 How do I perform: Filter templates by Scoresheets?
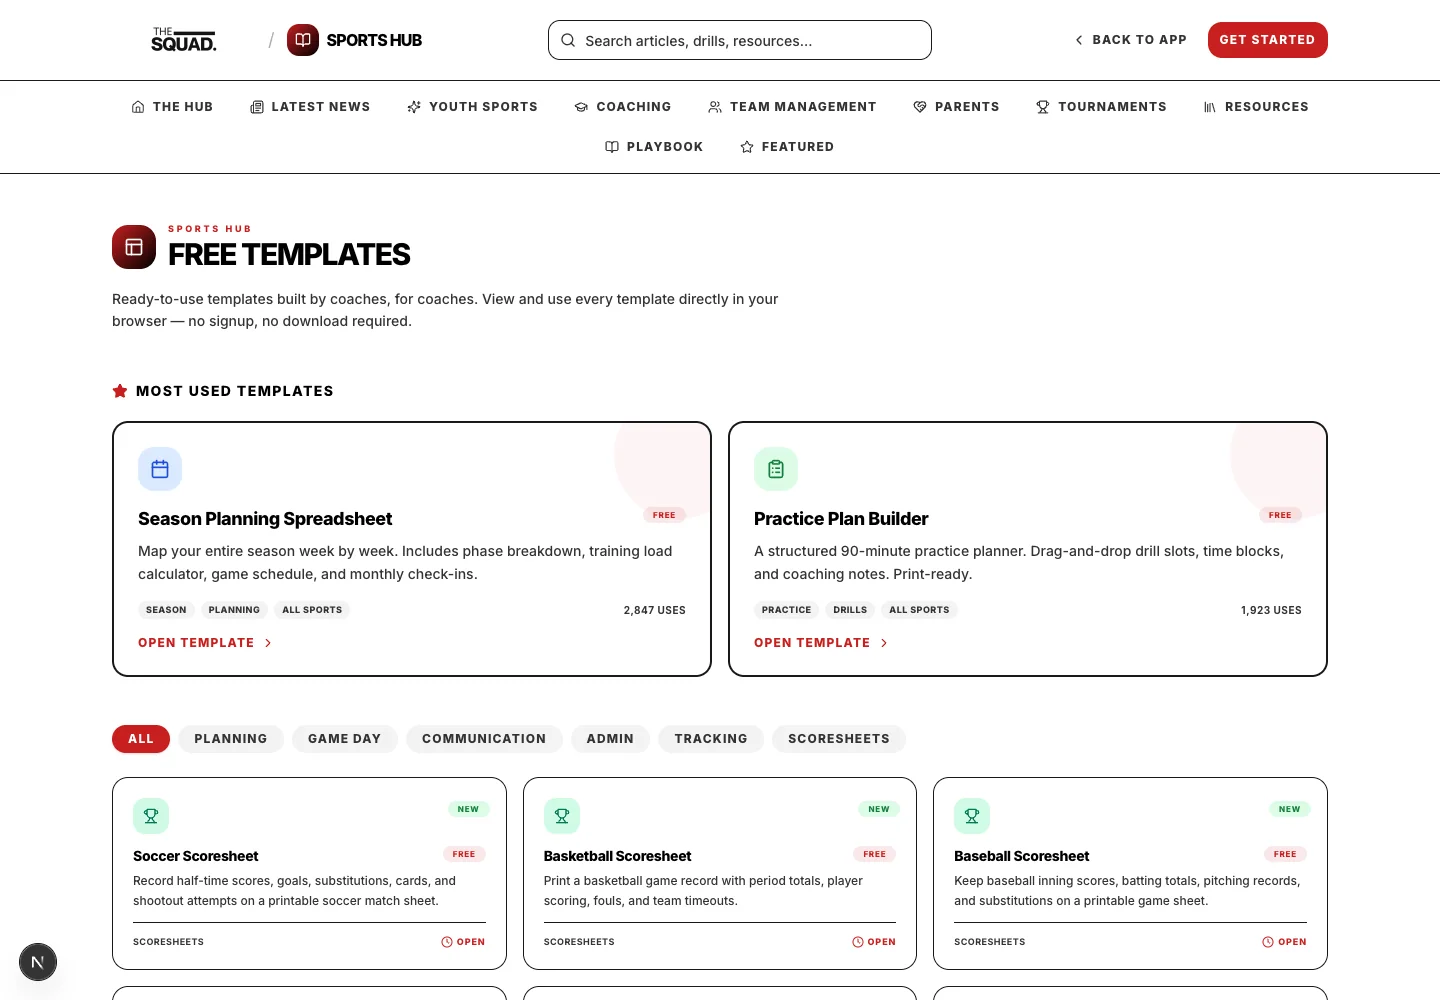tap(839, 739)
